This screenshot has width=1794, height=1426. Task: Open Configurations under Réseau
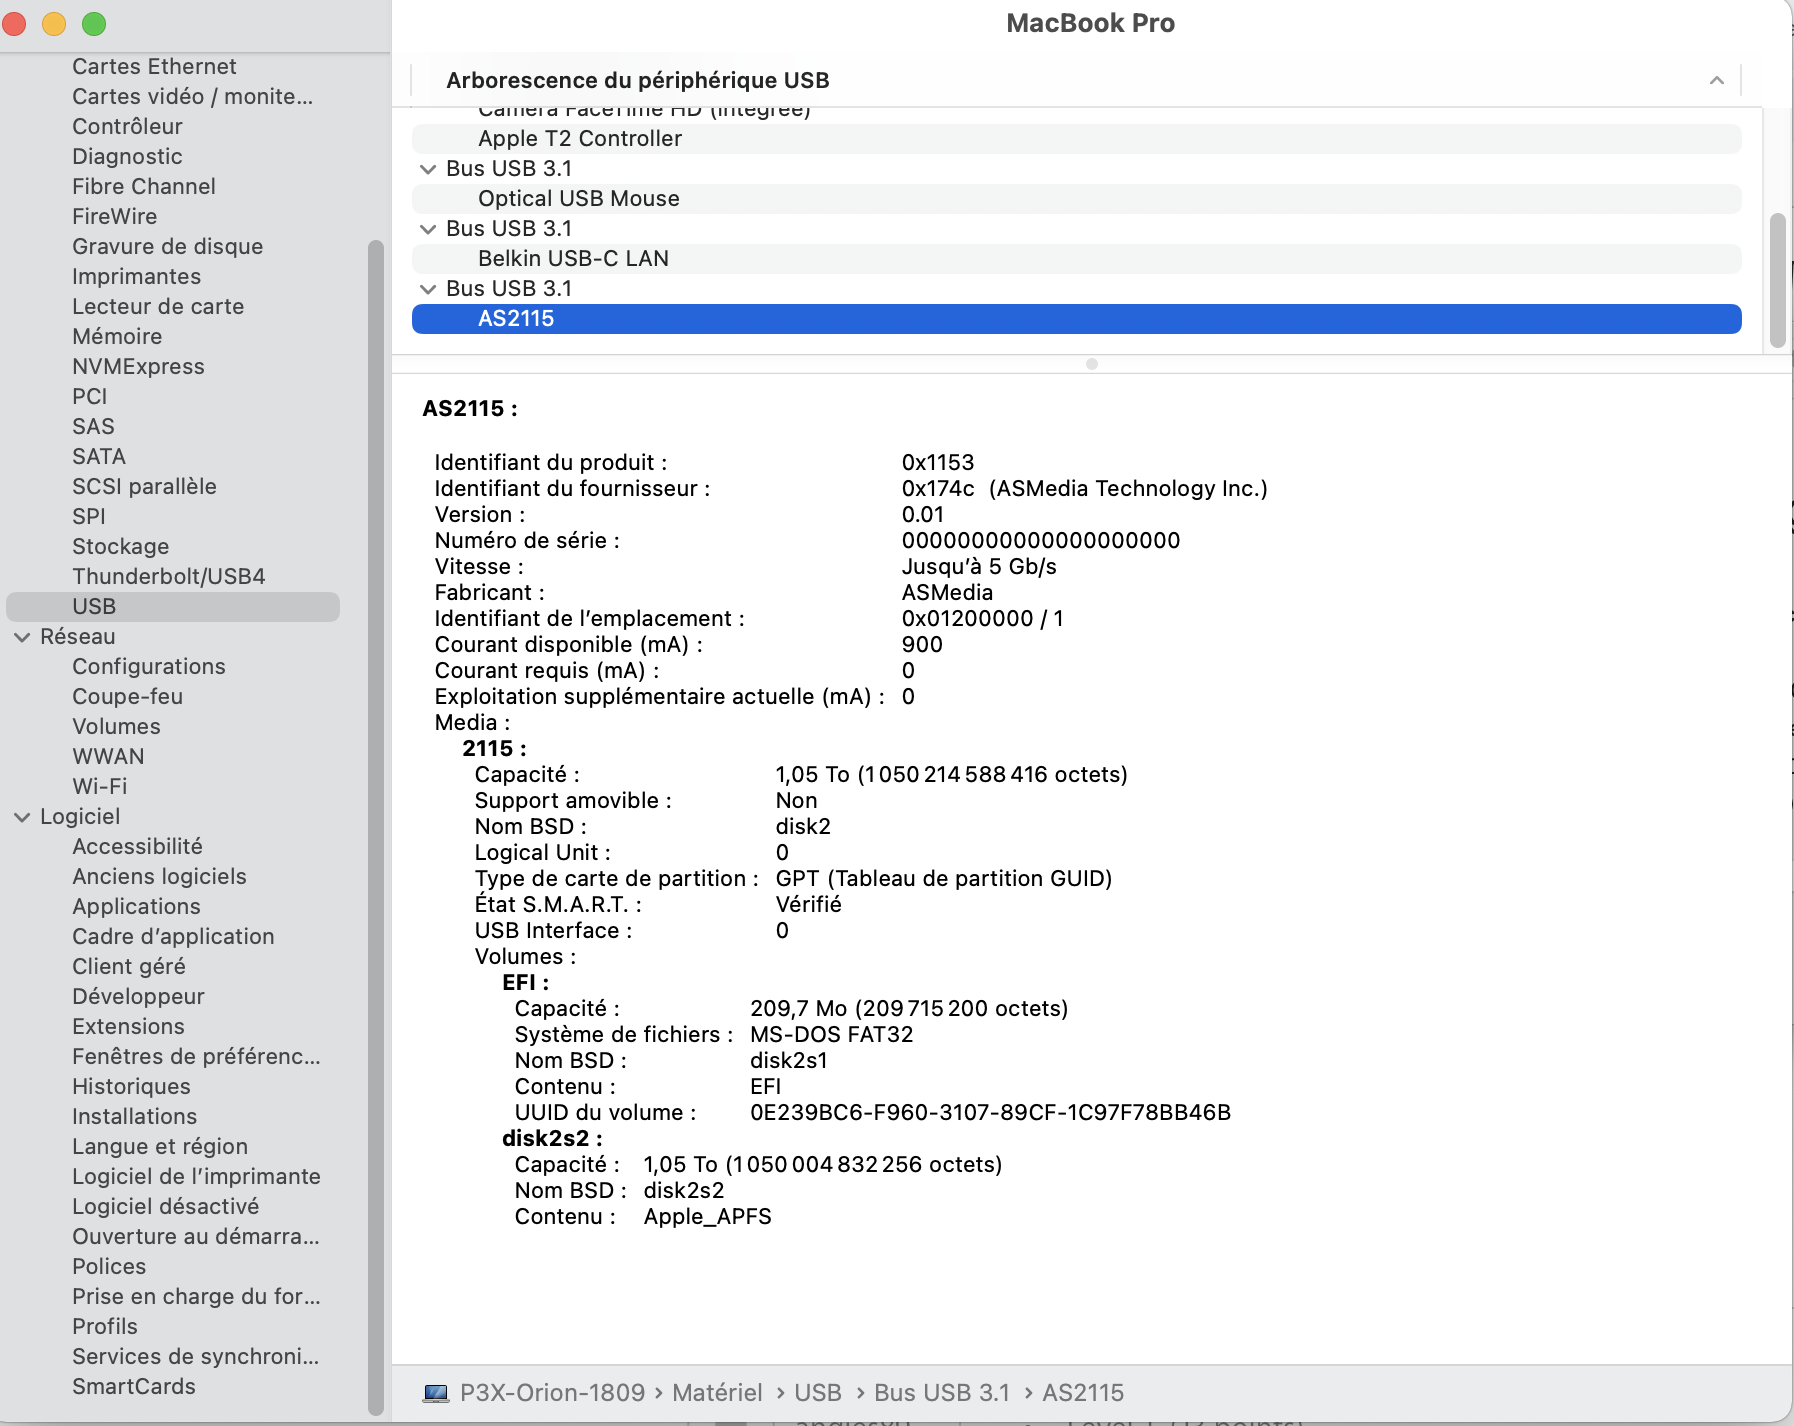click(148, 667)
